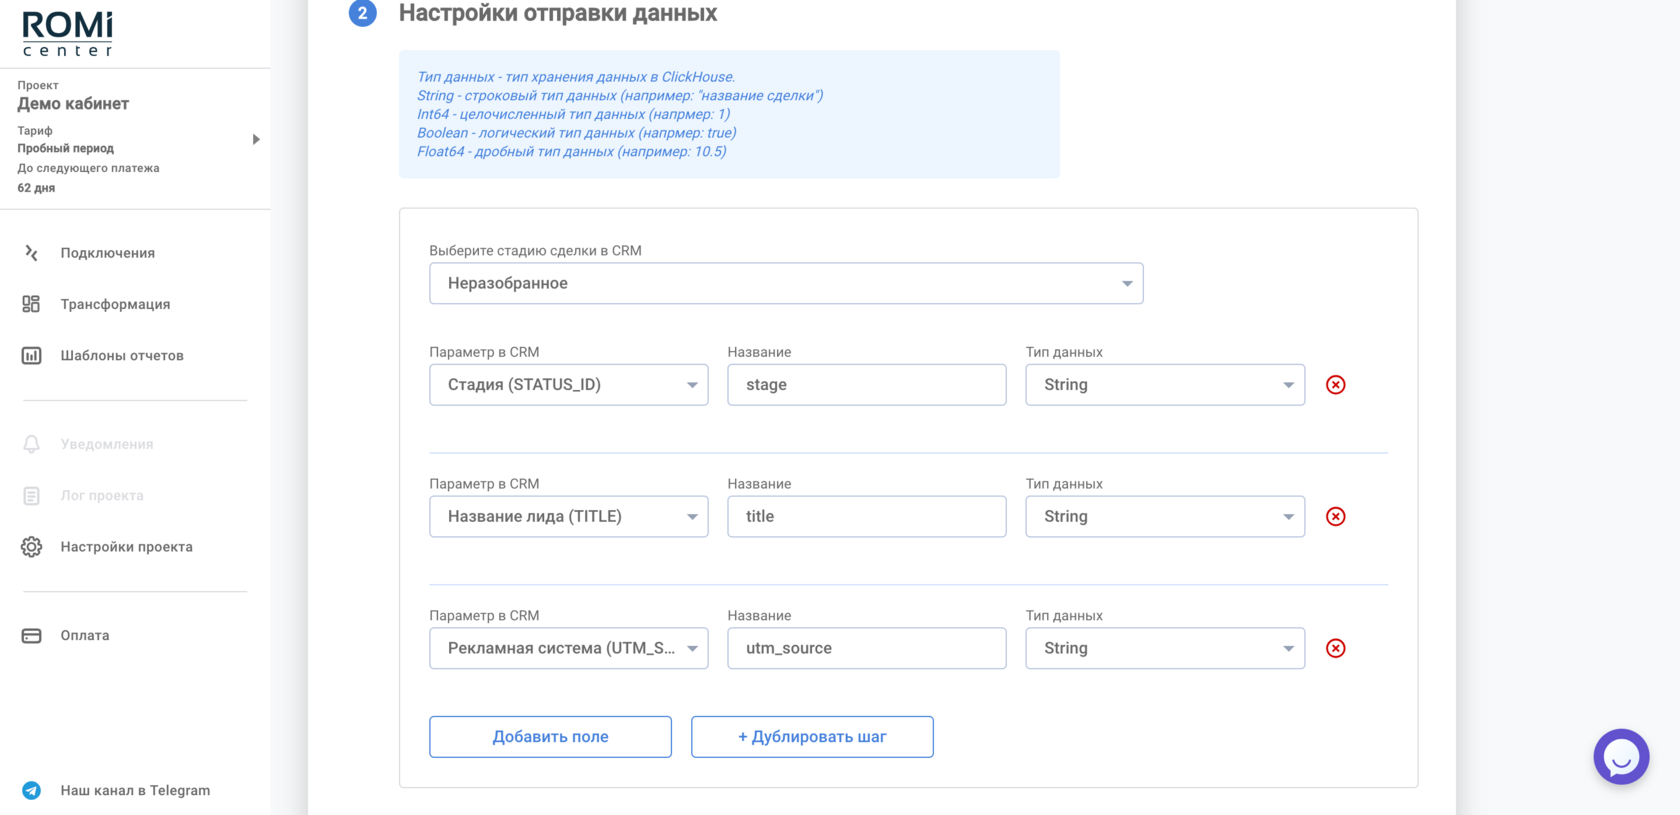The image size is (1680, 815).
Task: Remove the stage field row
Action: coord(1335,385)
